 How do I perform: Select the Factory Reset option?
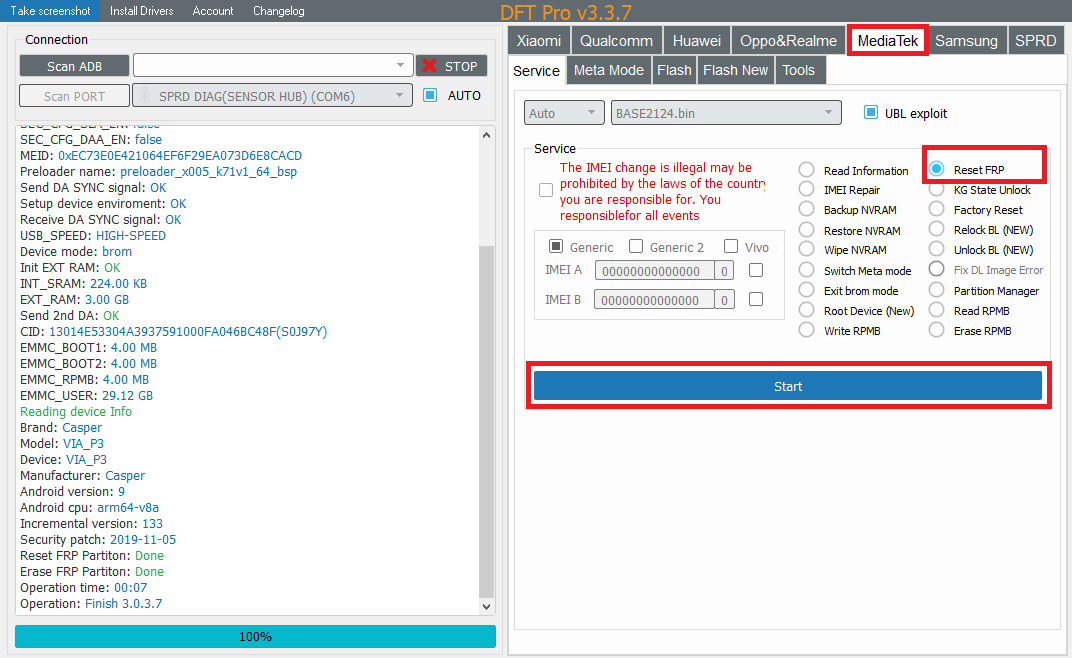tap(937, 209)
